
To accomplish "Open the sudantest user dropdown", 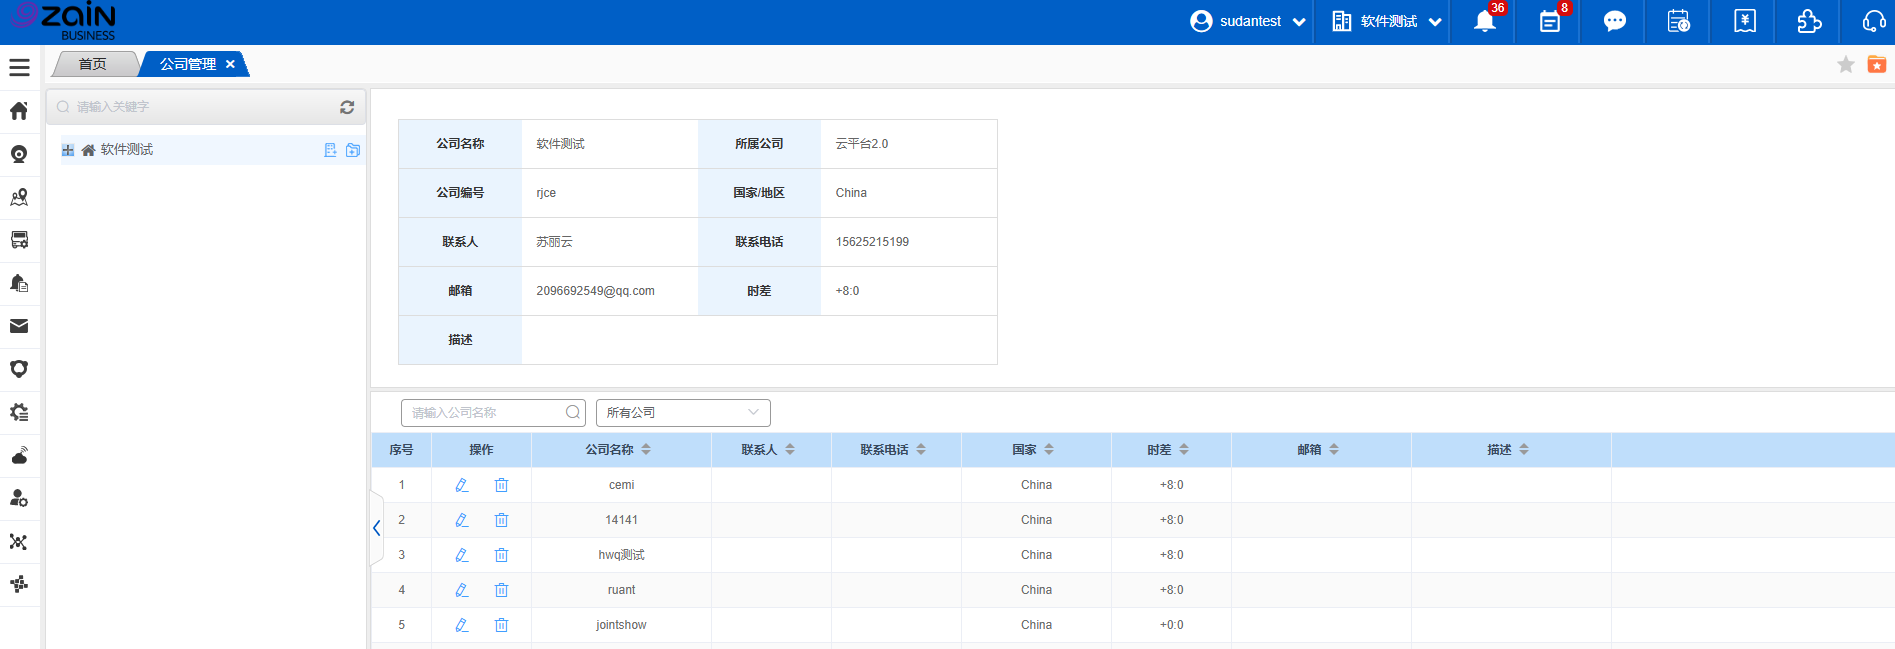I will click(1249, 22).
